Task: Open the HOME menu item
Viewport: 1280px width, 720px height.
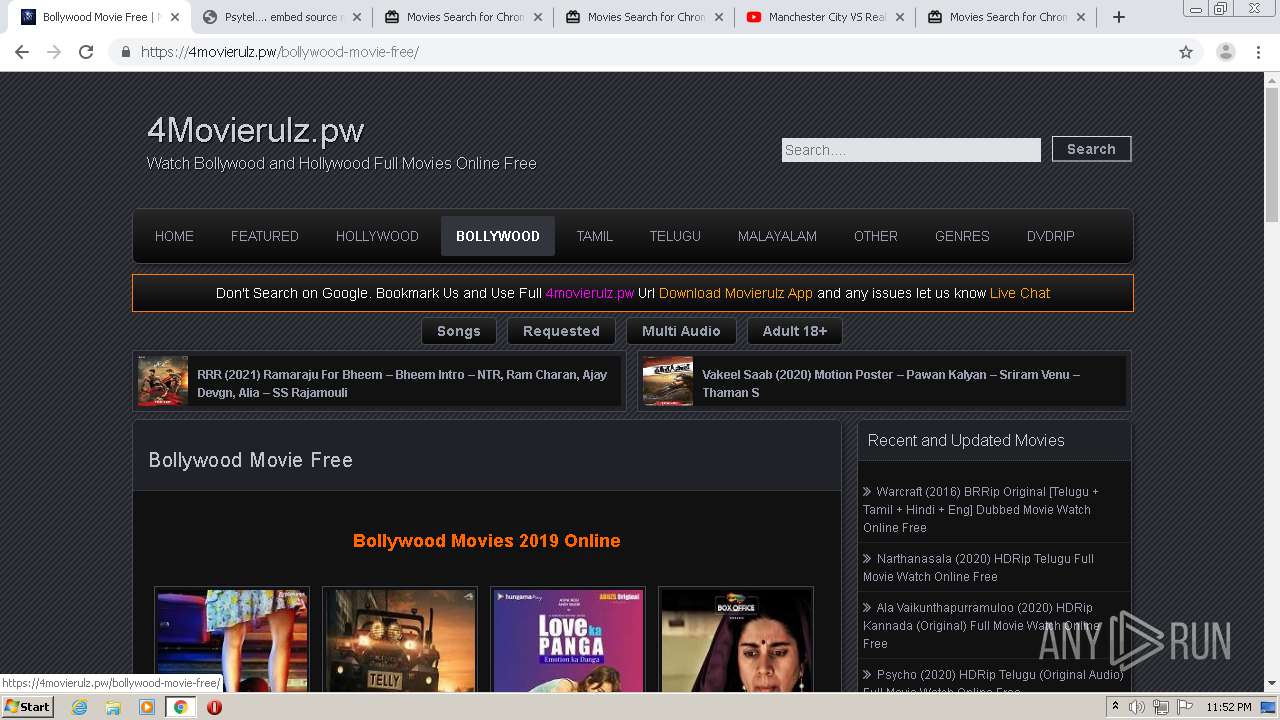Action: click(x=174, y=236)
